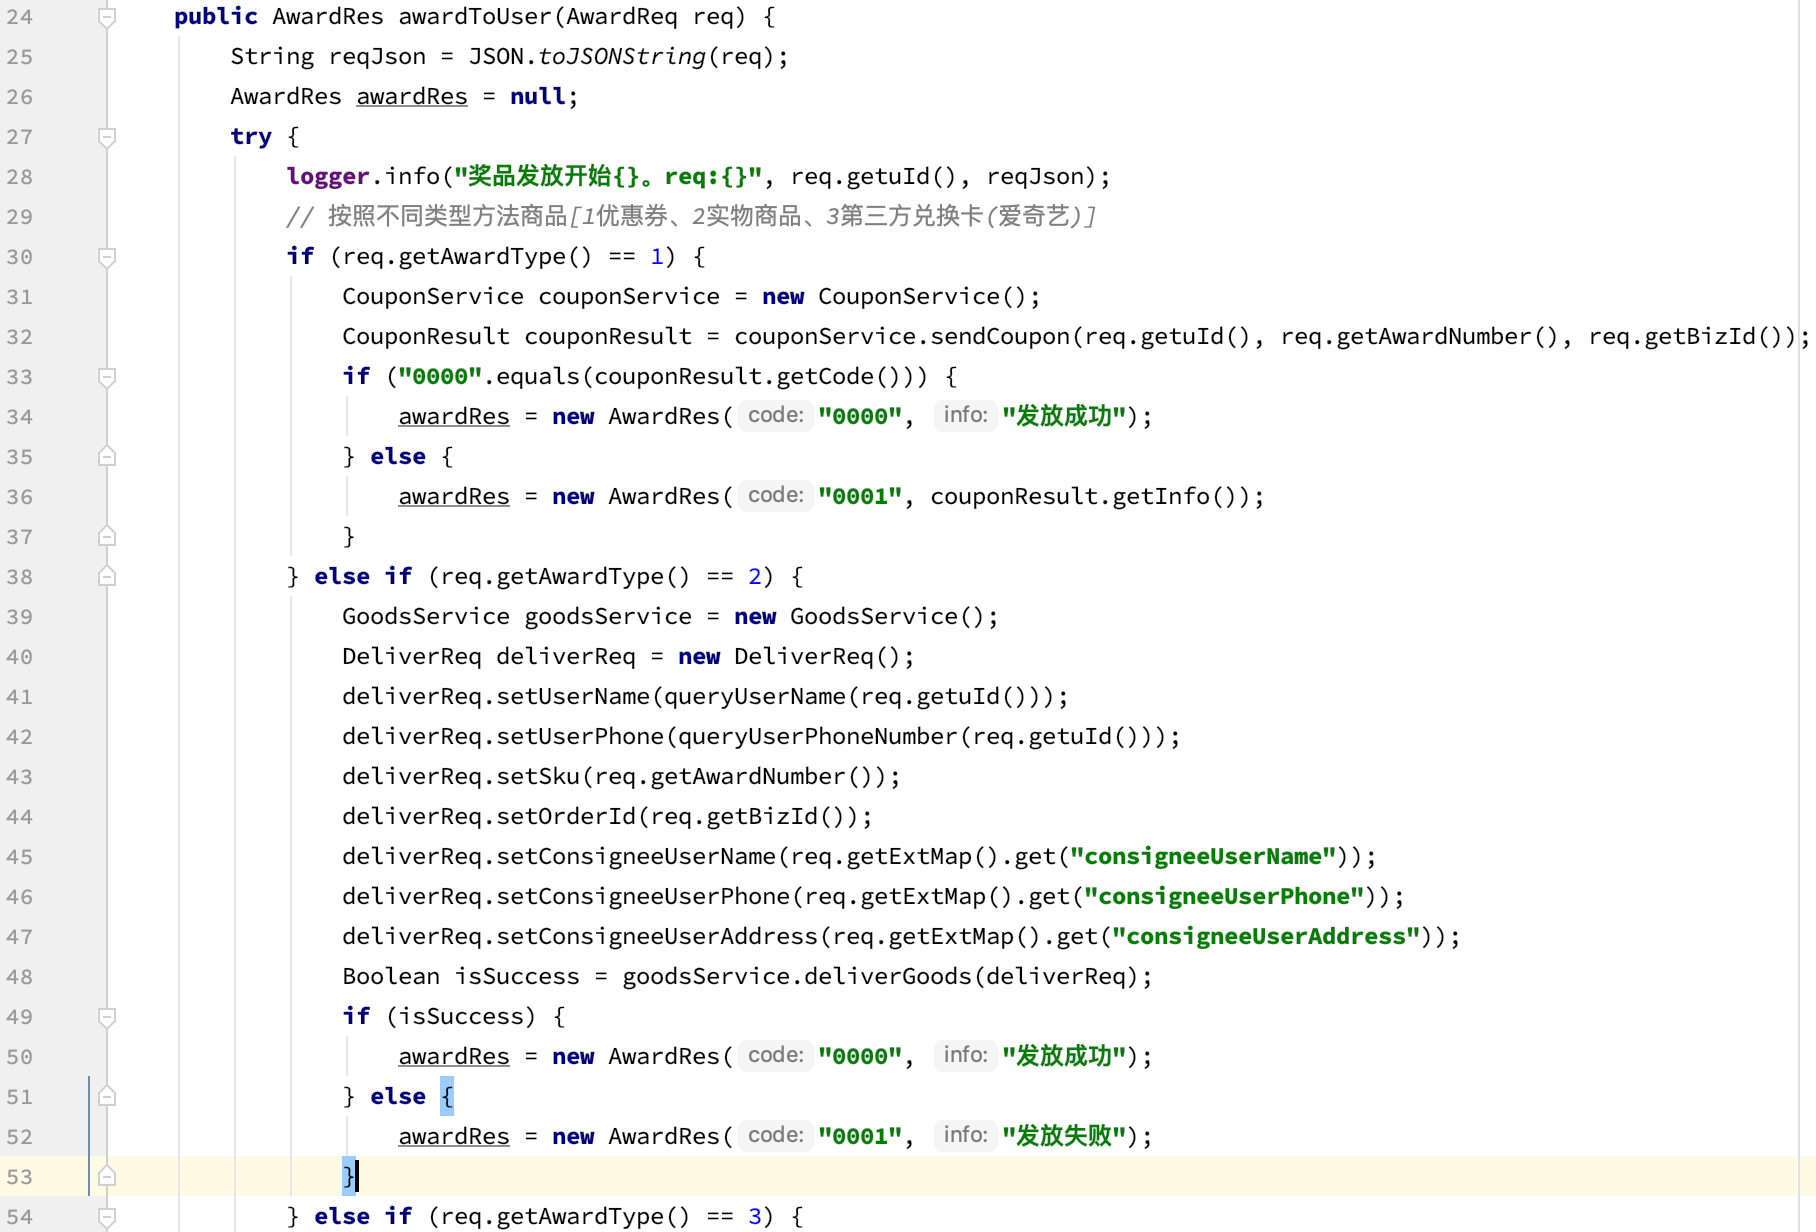Click underlined awardRes on line 50
The width and height of the screenshot is (1816, 1232).
[x=454, y=1057]
